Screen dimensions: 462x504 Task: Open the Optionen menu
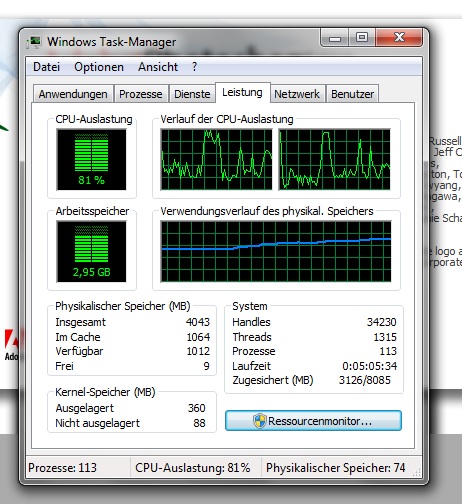pyautogui.click(x=99, y=67)
